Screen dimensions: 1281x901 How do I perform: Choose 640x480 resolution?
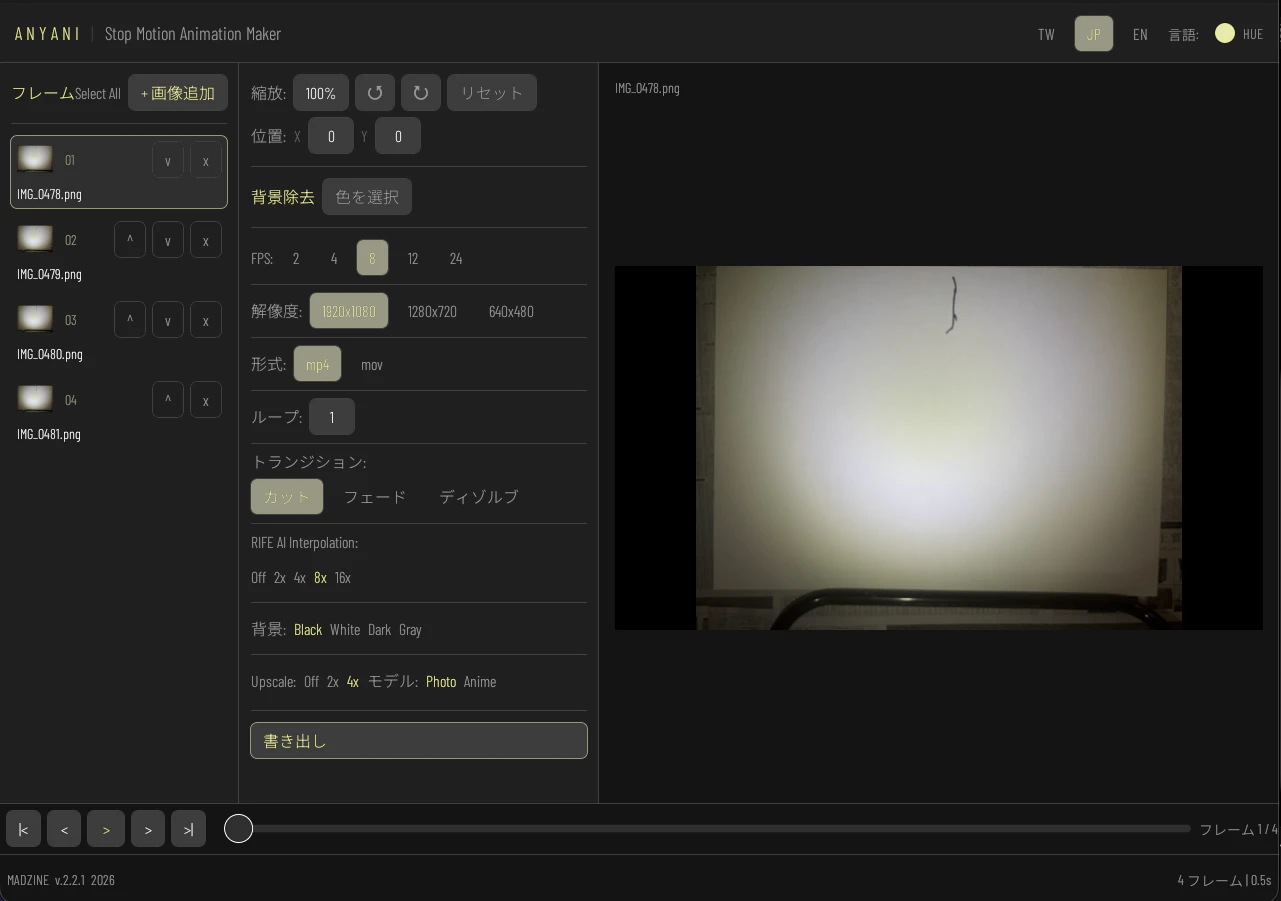(511, 311)
